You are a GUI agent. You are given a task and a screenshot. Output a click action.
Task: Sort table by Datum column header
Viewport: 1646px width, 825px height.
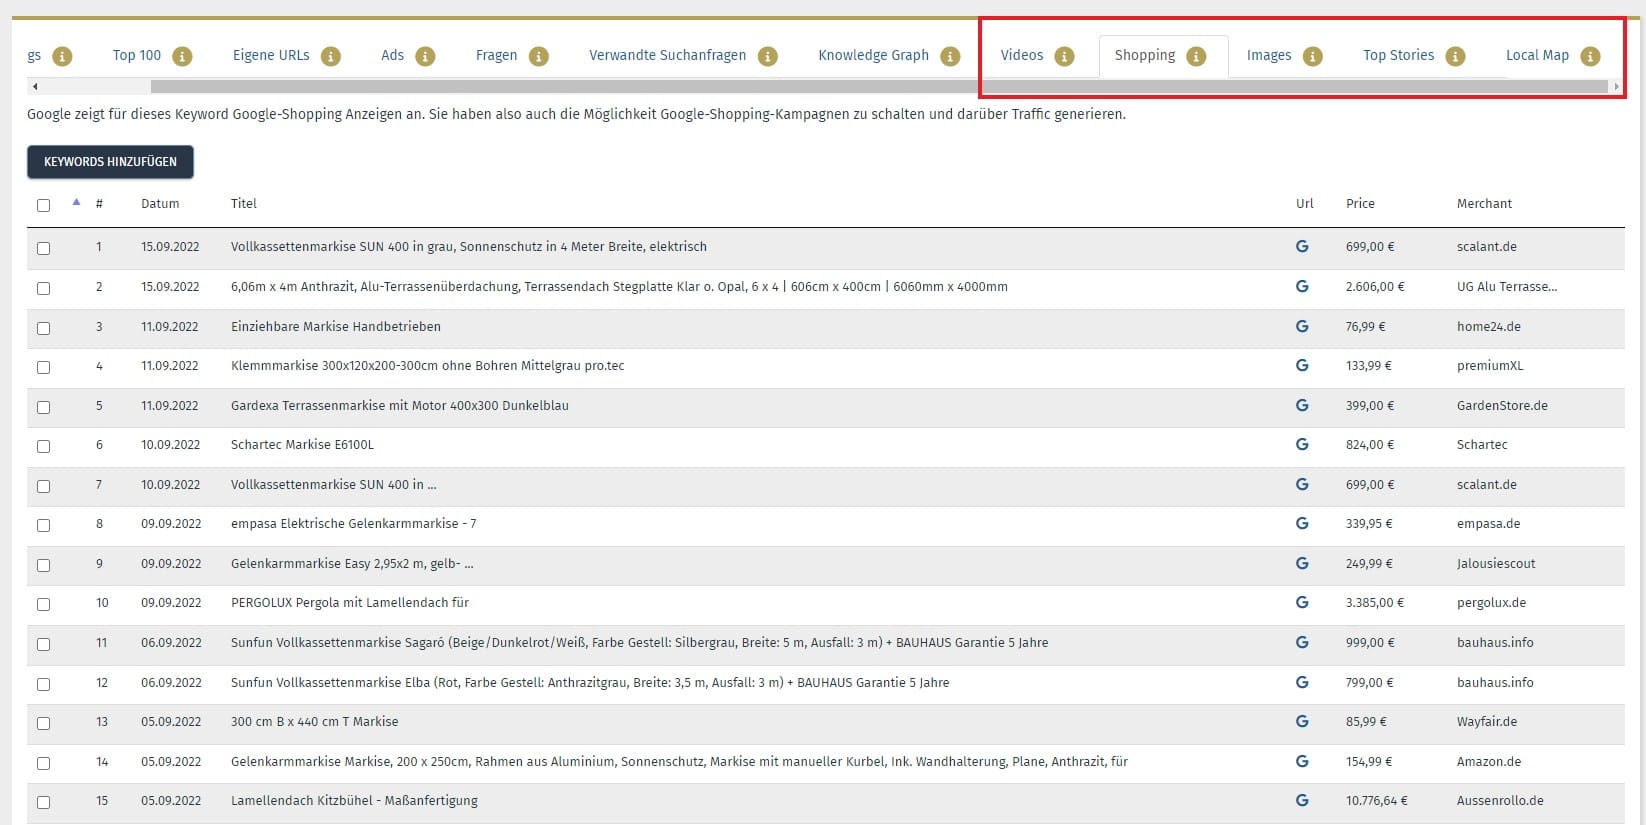(x=160, y=203)
